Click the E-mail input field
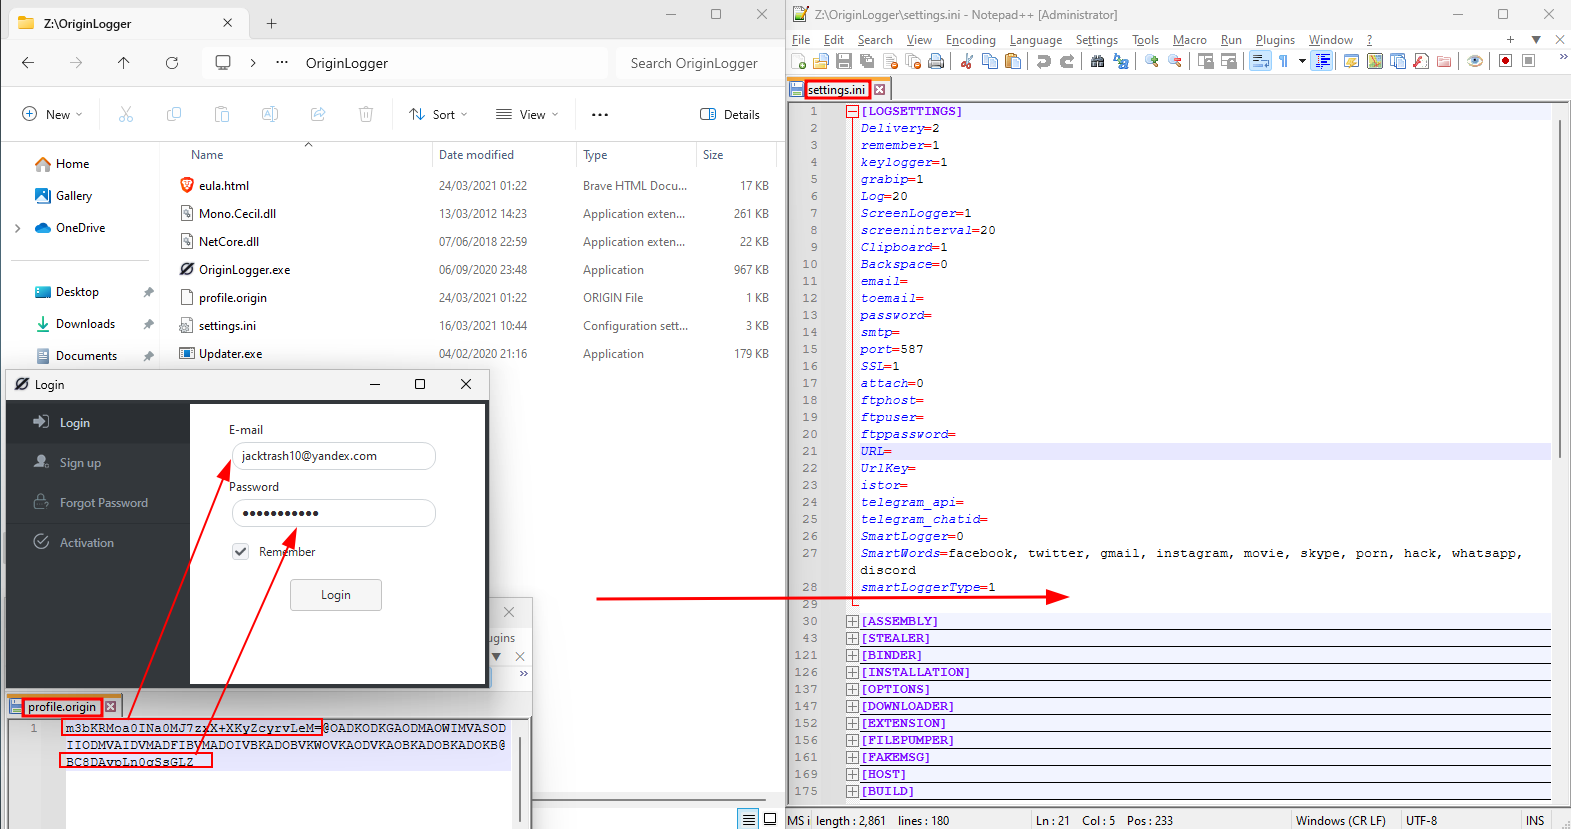The width and height of the screenshot is (1571, 829). 334,456
